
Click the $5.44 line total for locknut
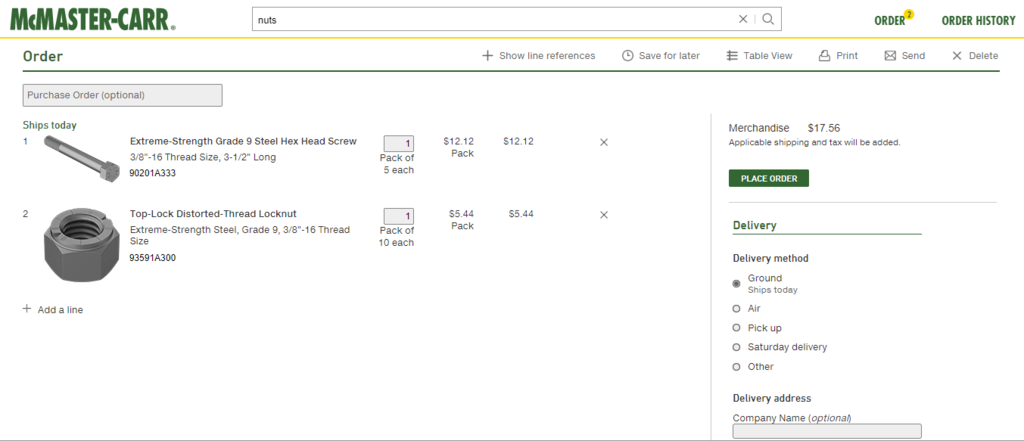(x=521, y=214)
